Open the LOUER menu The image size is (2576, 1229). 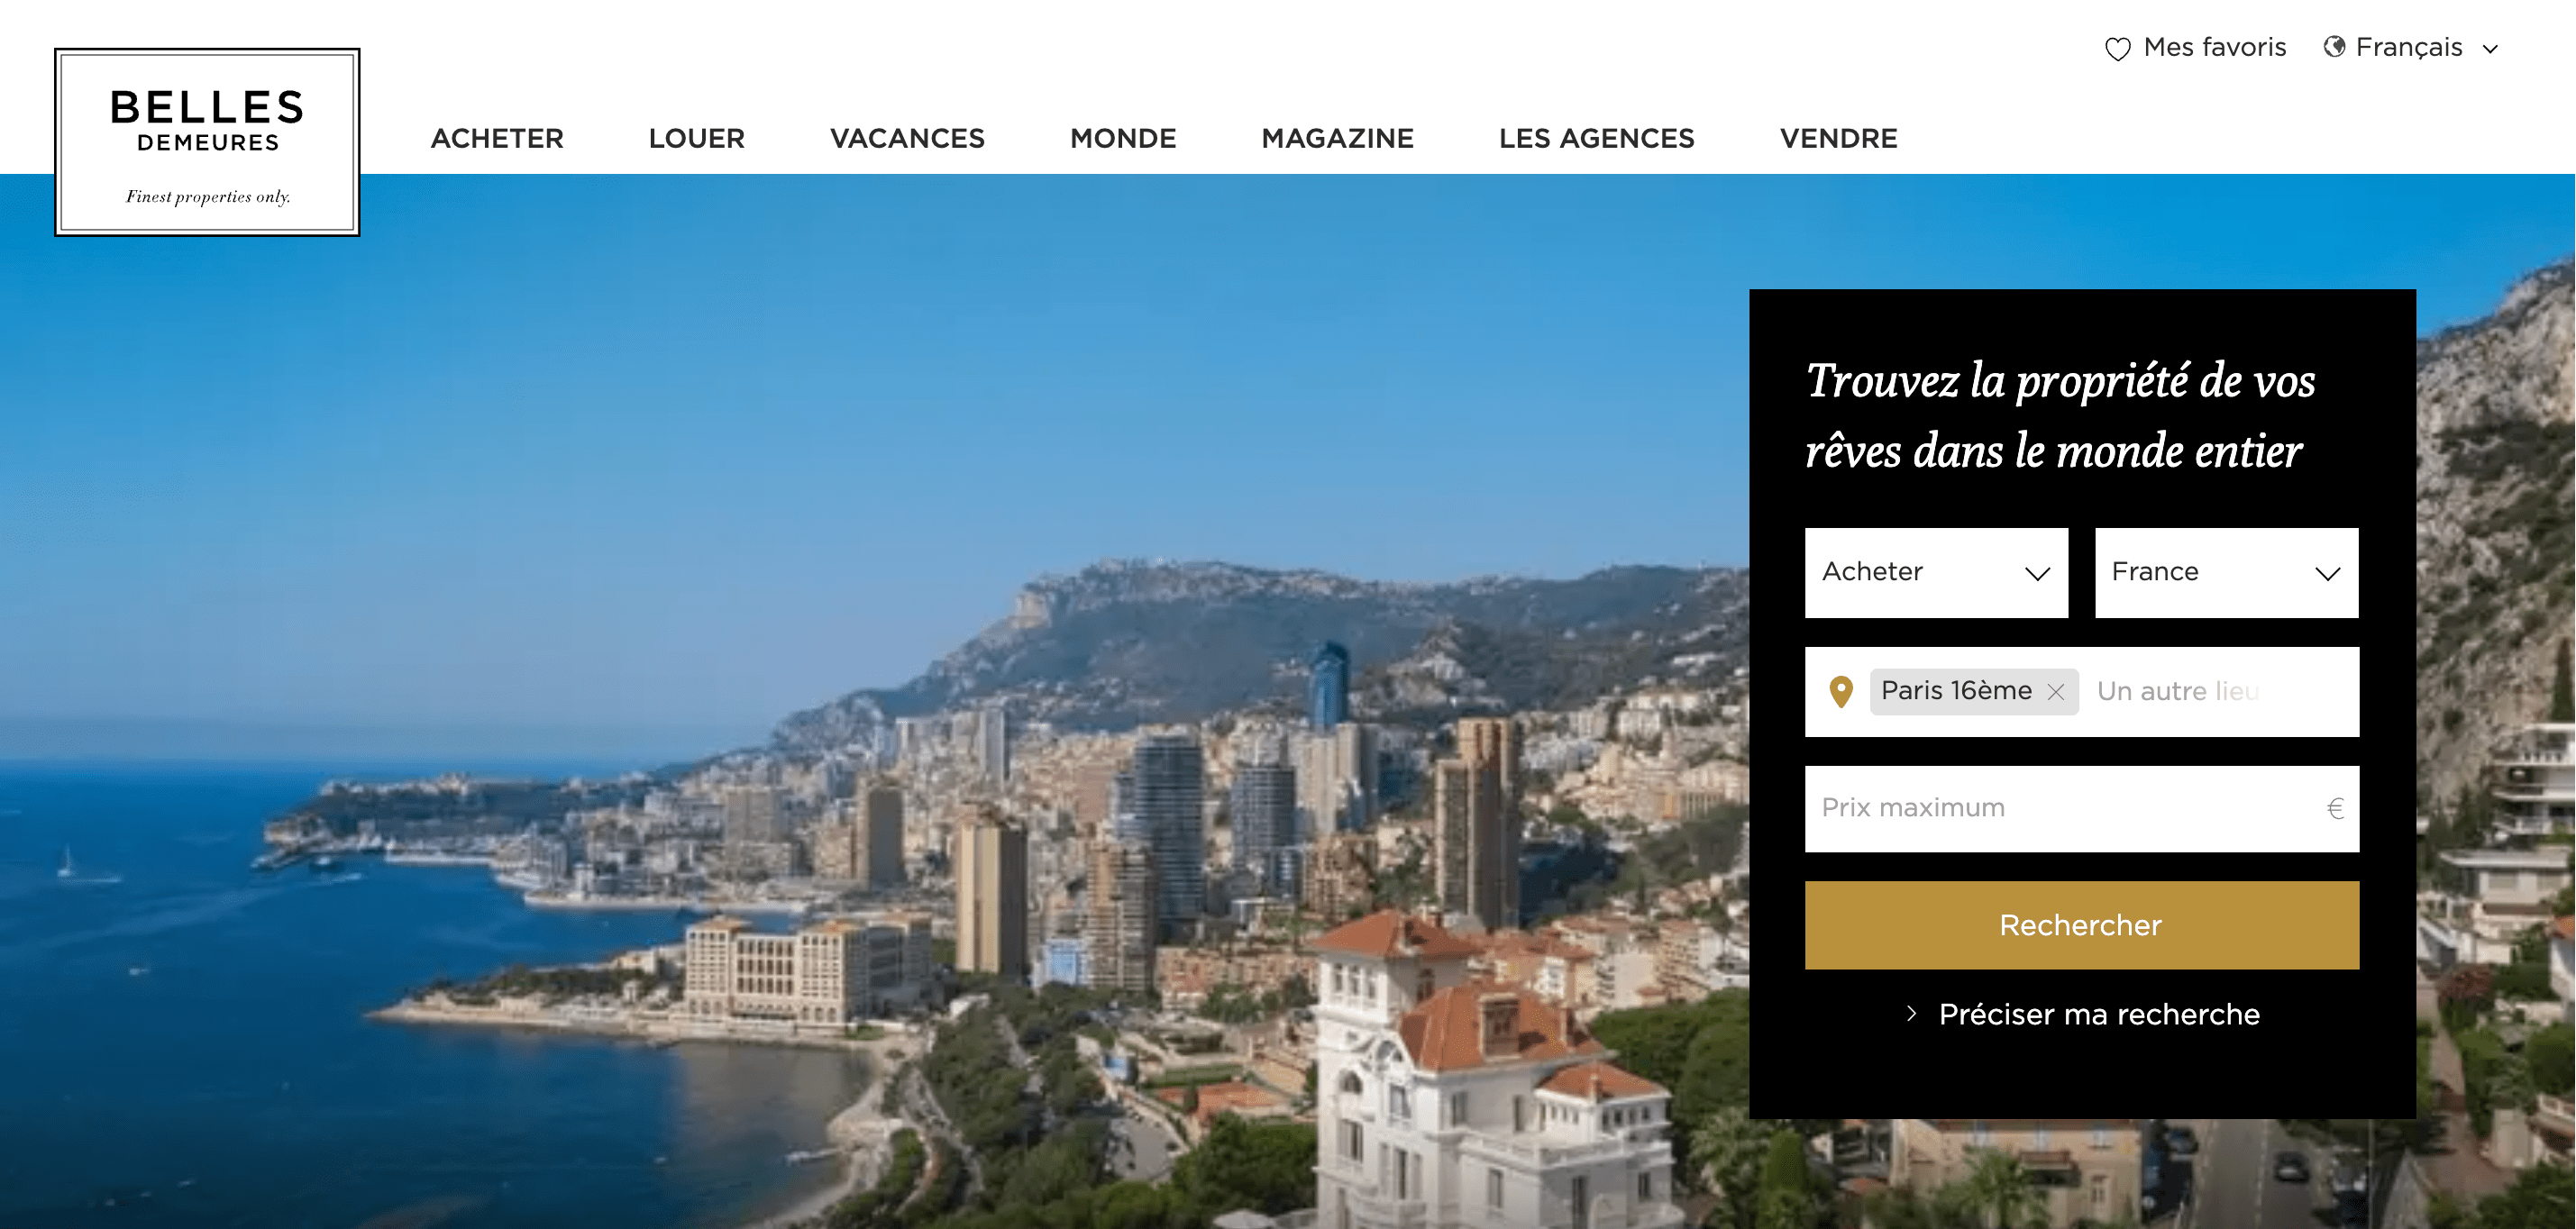(x=696, y=138)
